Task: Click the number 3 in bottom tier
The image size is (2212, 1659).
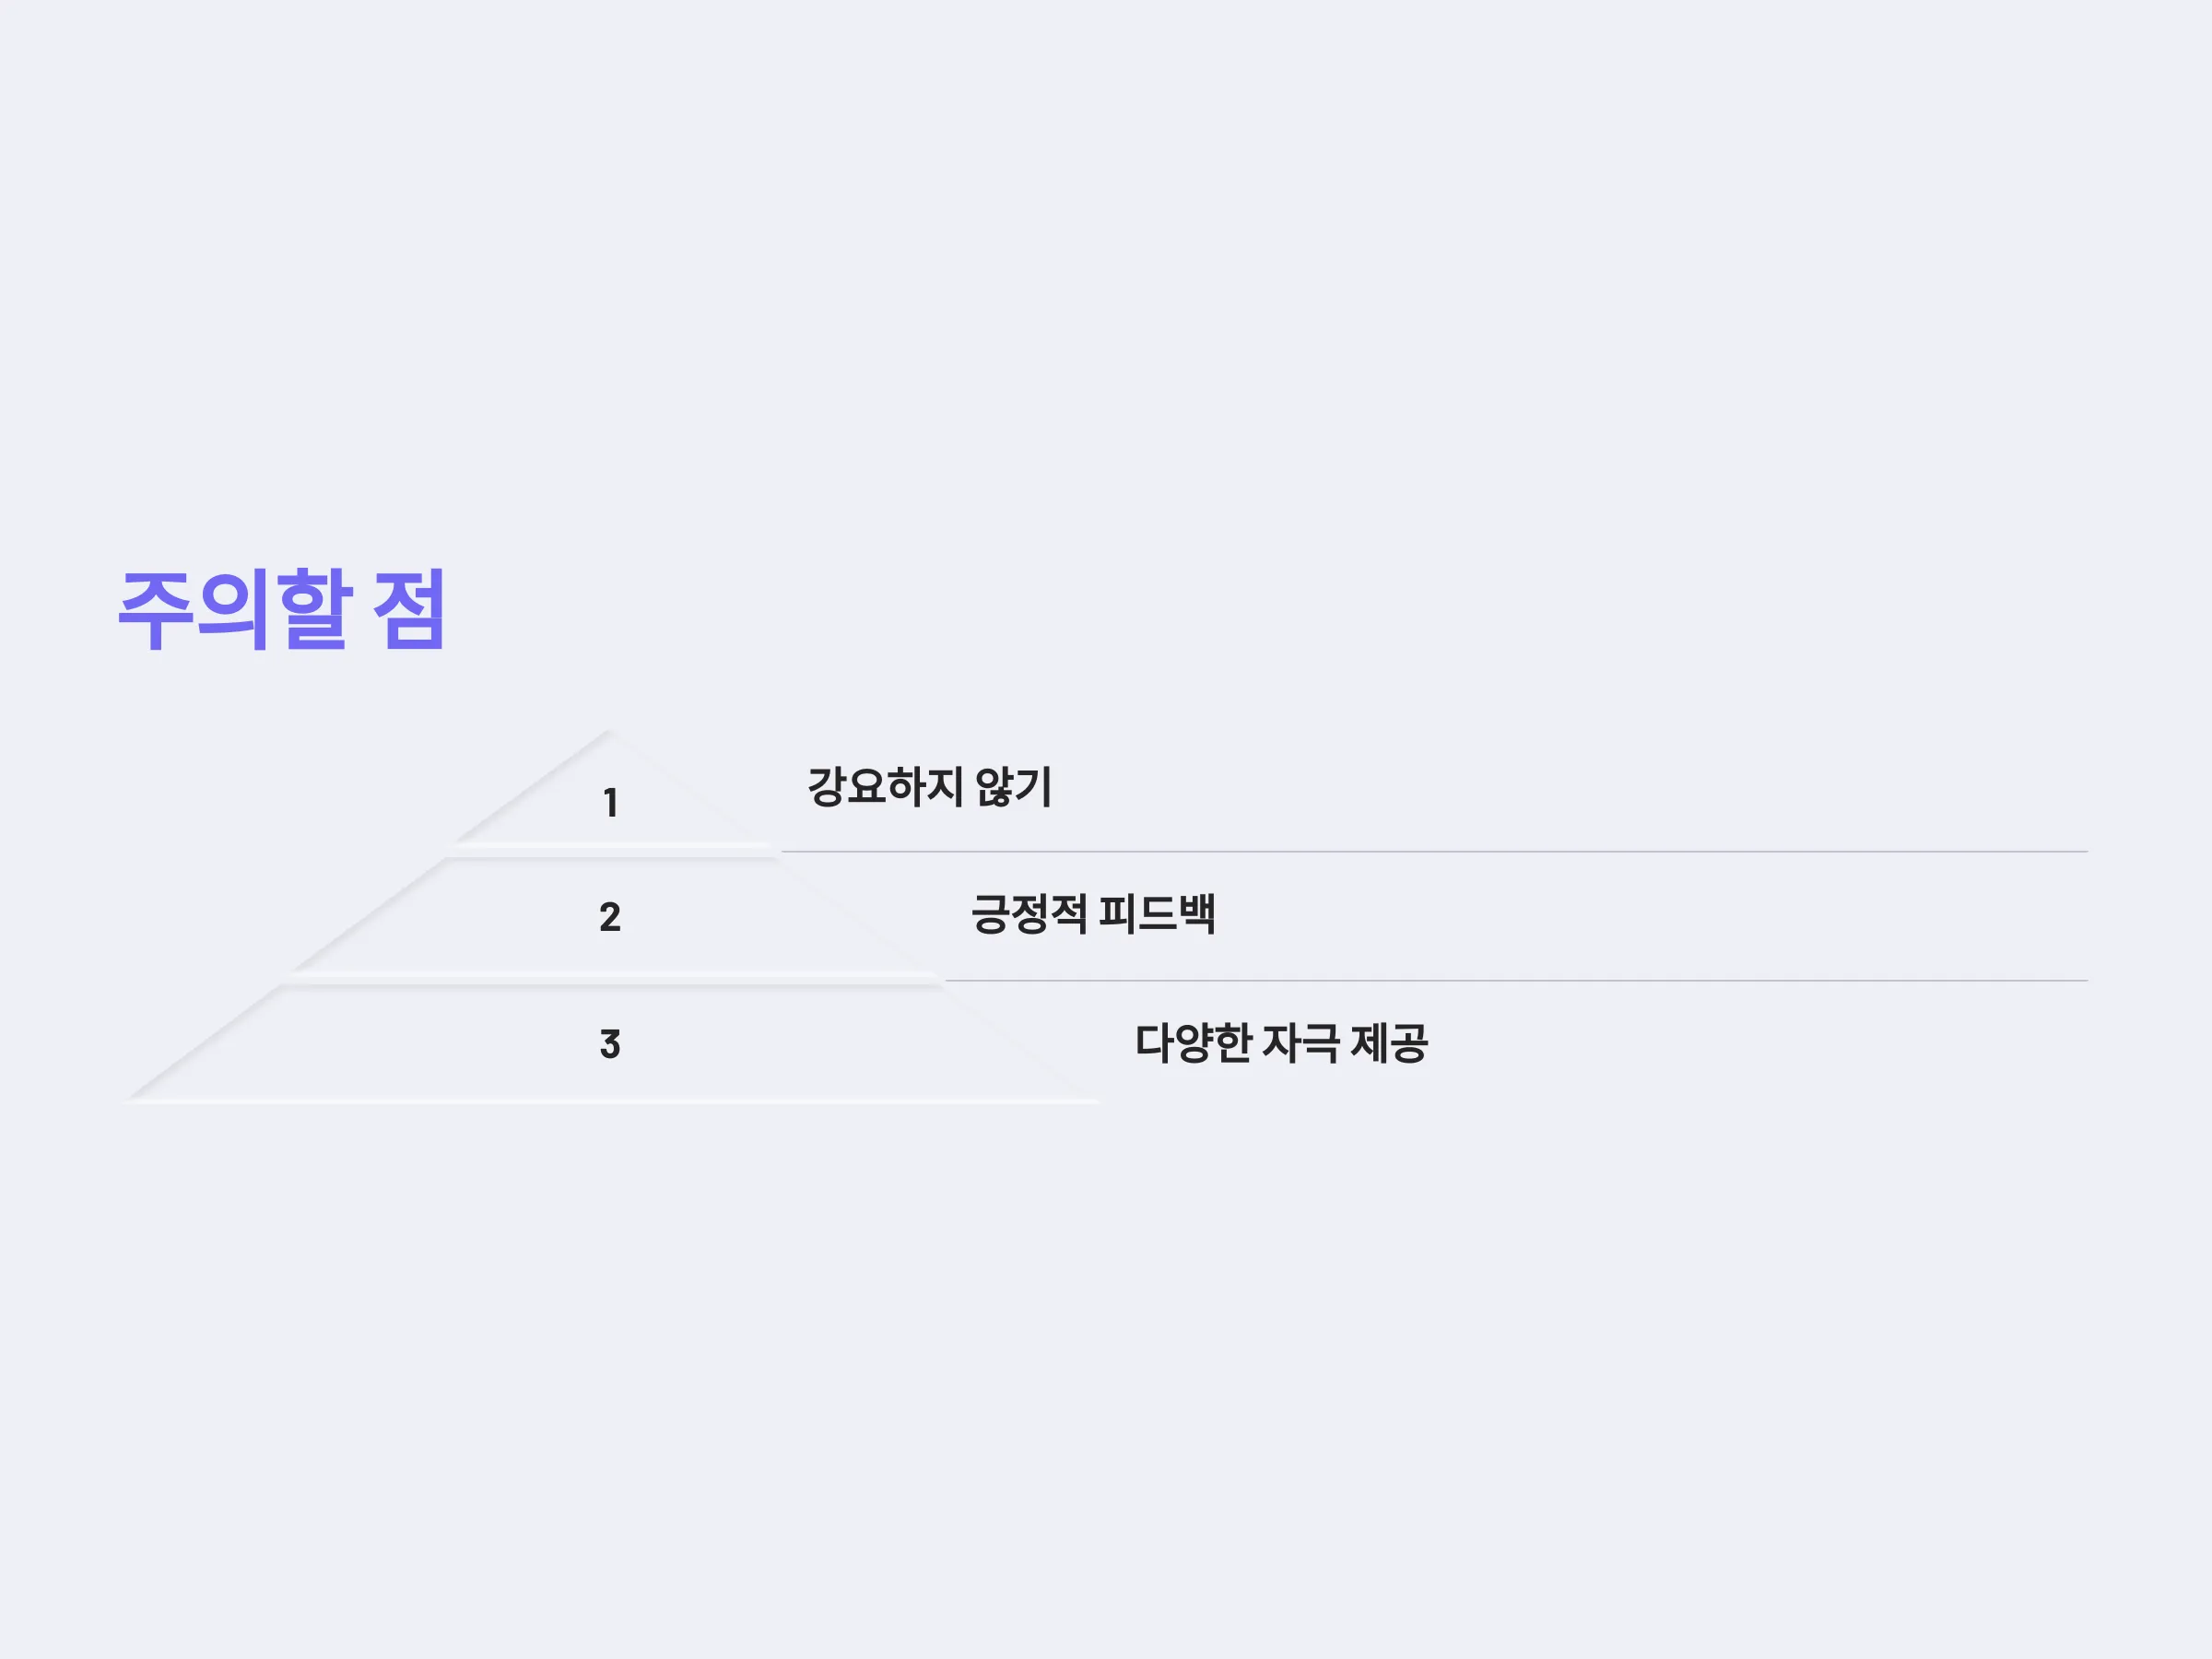Action: click(610, 1044)
